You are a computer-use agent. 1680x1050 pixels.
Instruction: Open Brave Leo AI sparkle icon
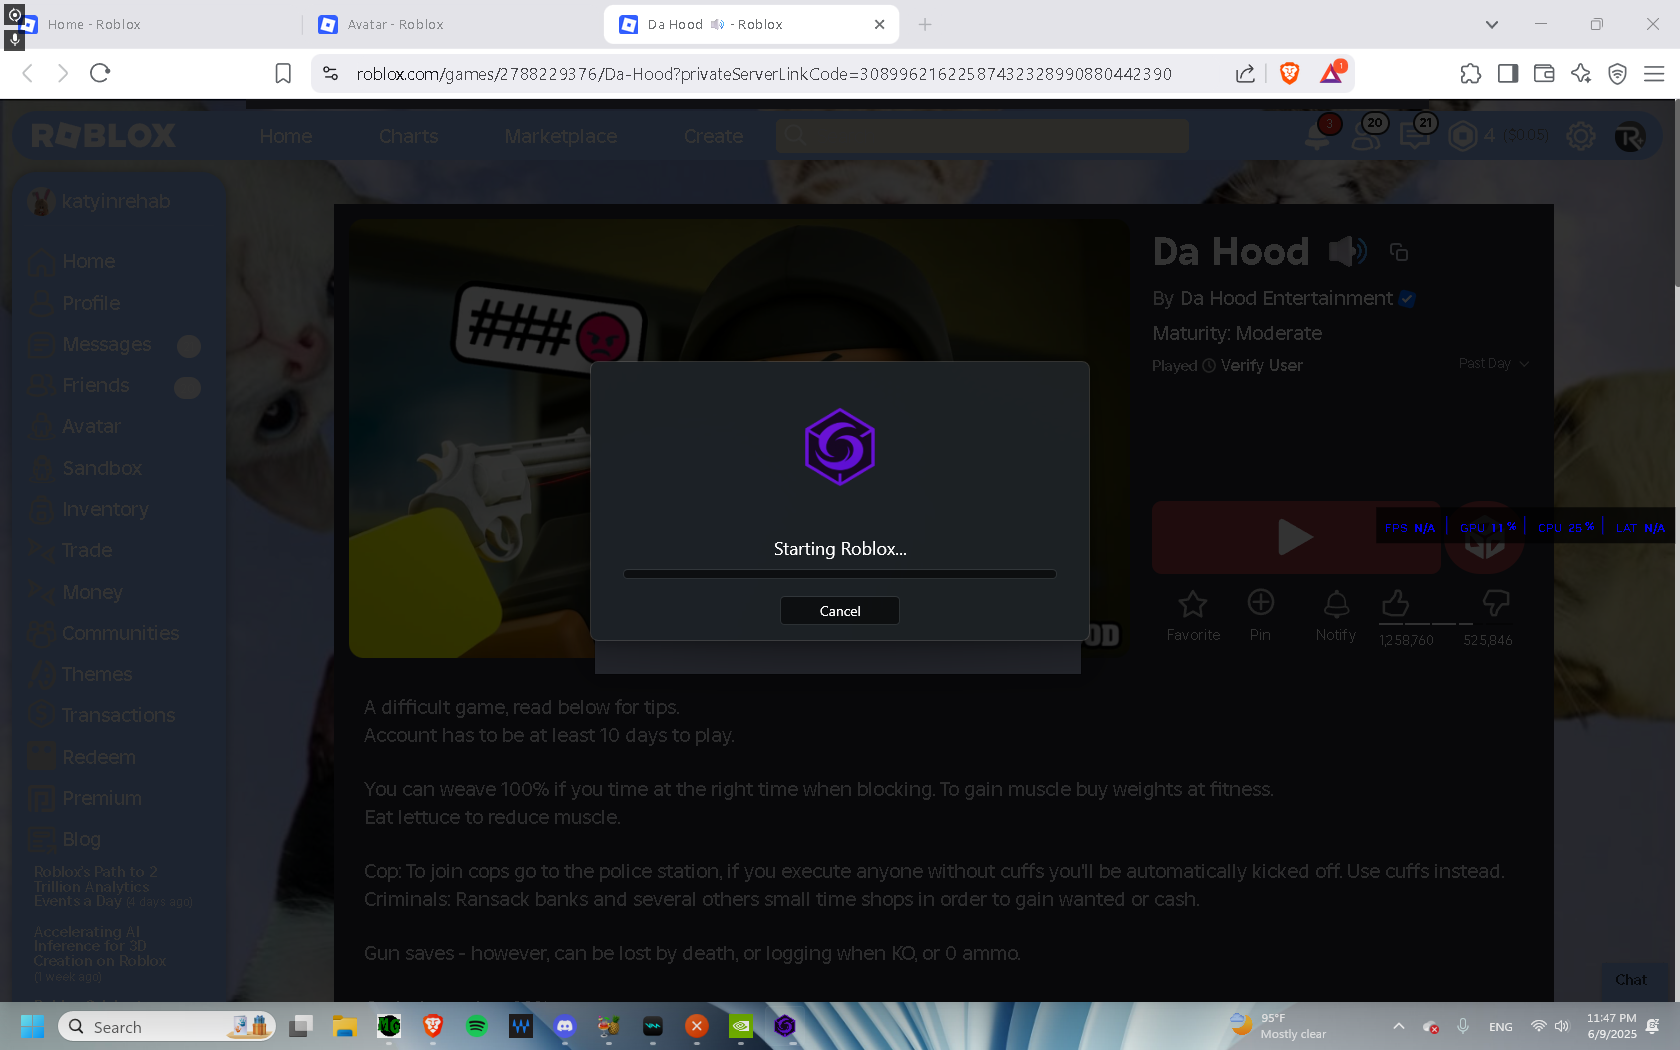coord(1580,73)
